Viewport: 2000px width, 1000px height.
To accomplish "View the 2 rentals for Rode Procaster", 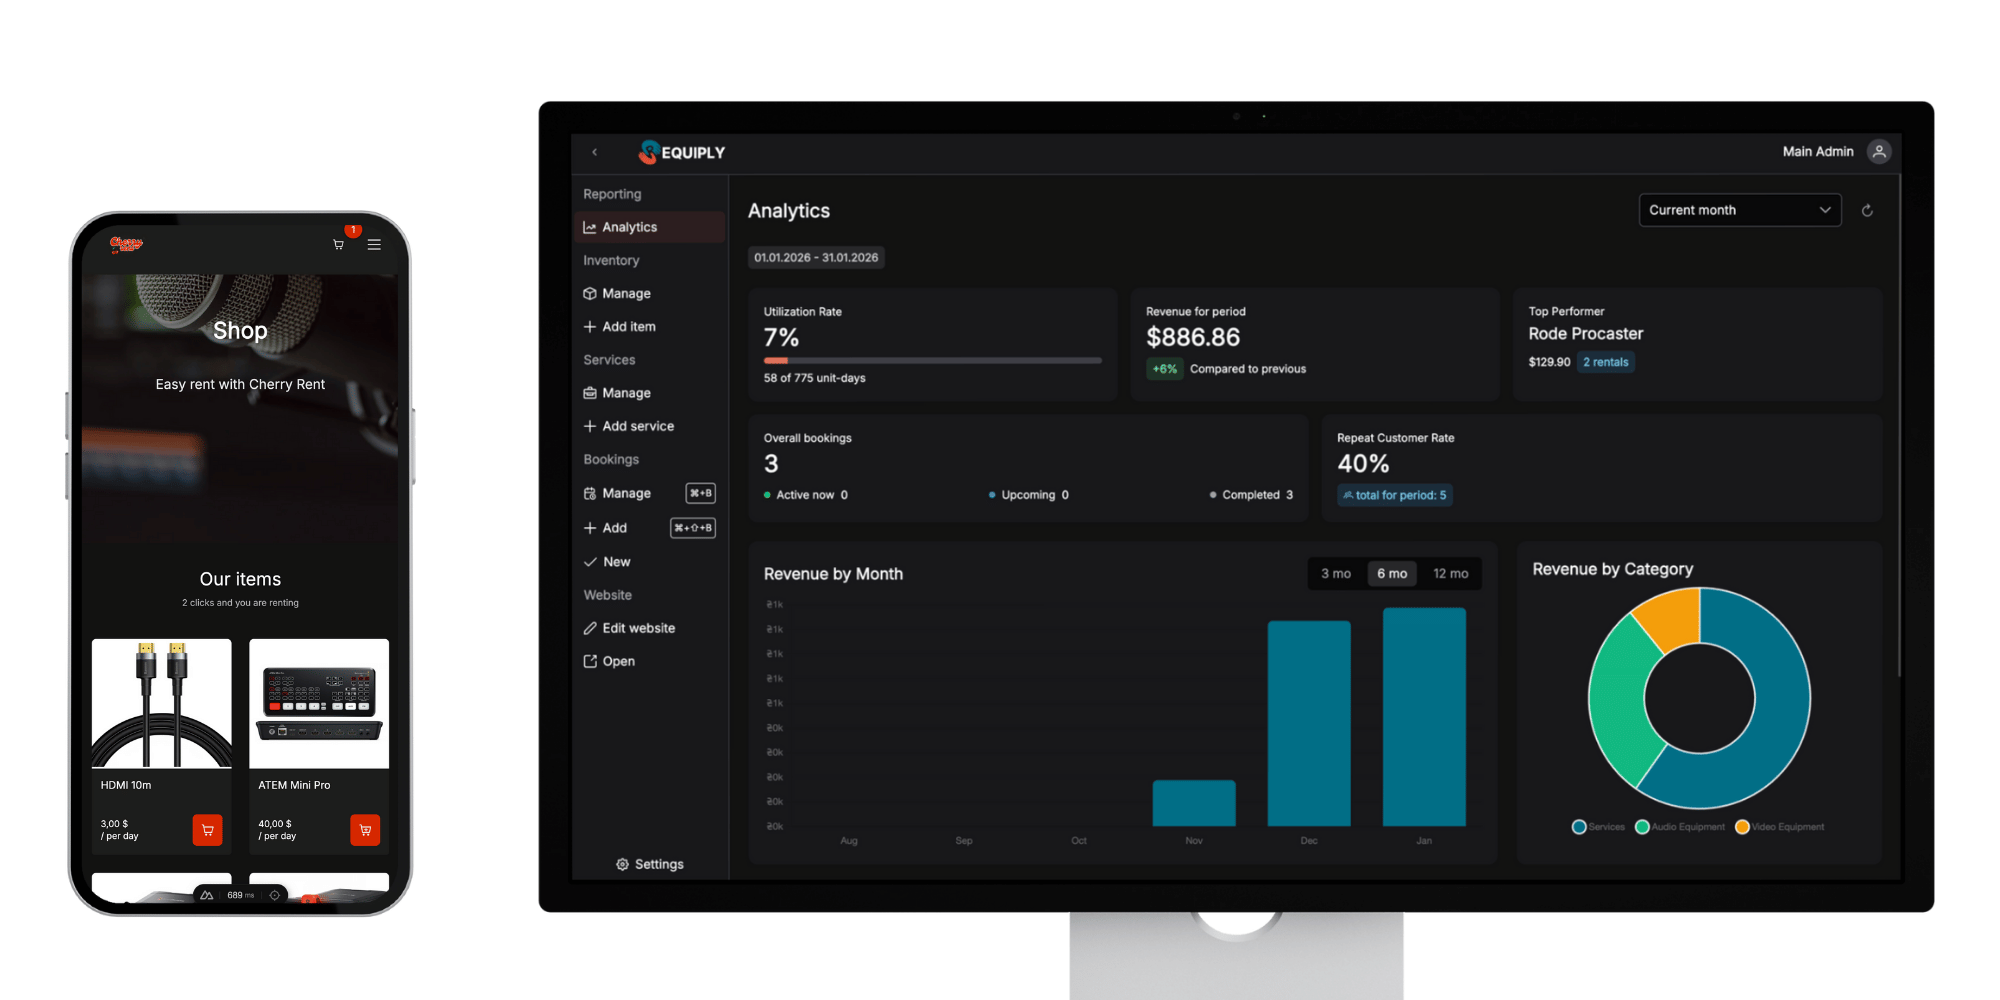I will pyautogui.click(x=1606, y=362).
